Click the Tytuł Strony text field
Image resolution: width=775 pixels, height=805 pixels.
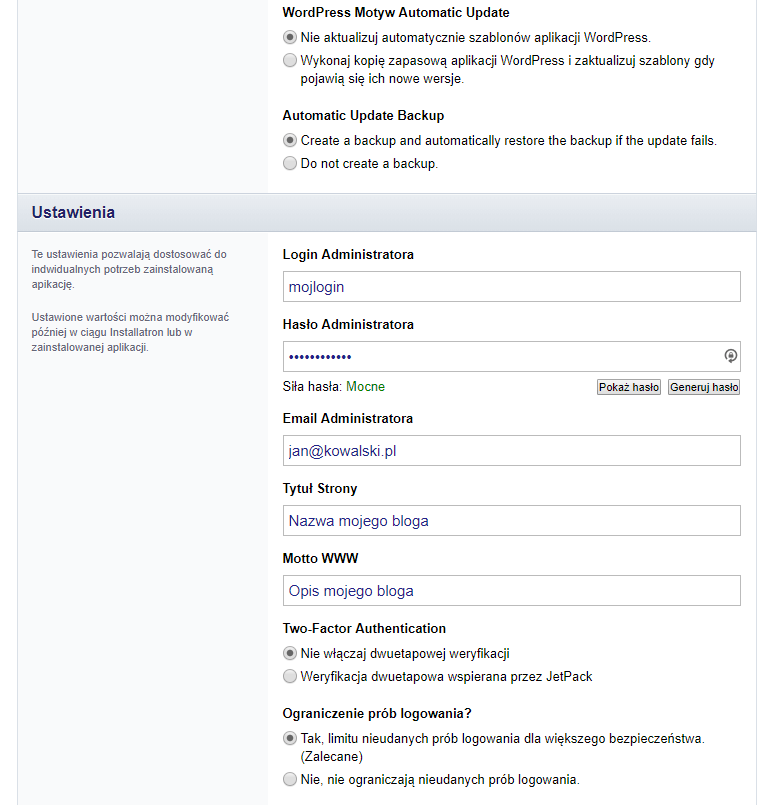pos(511,520)
